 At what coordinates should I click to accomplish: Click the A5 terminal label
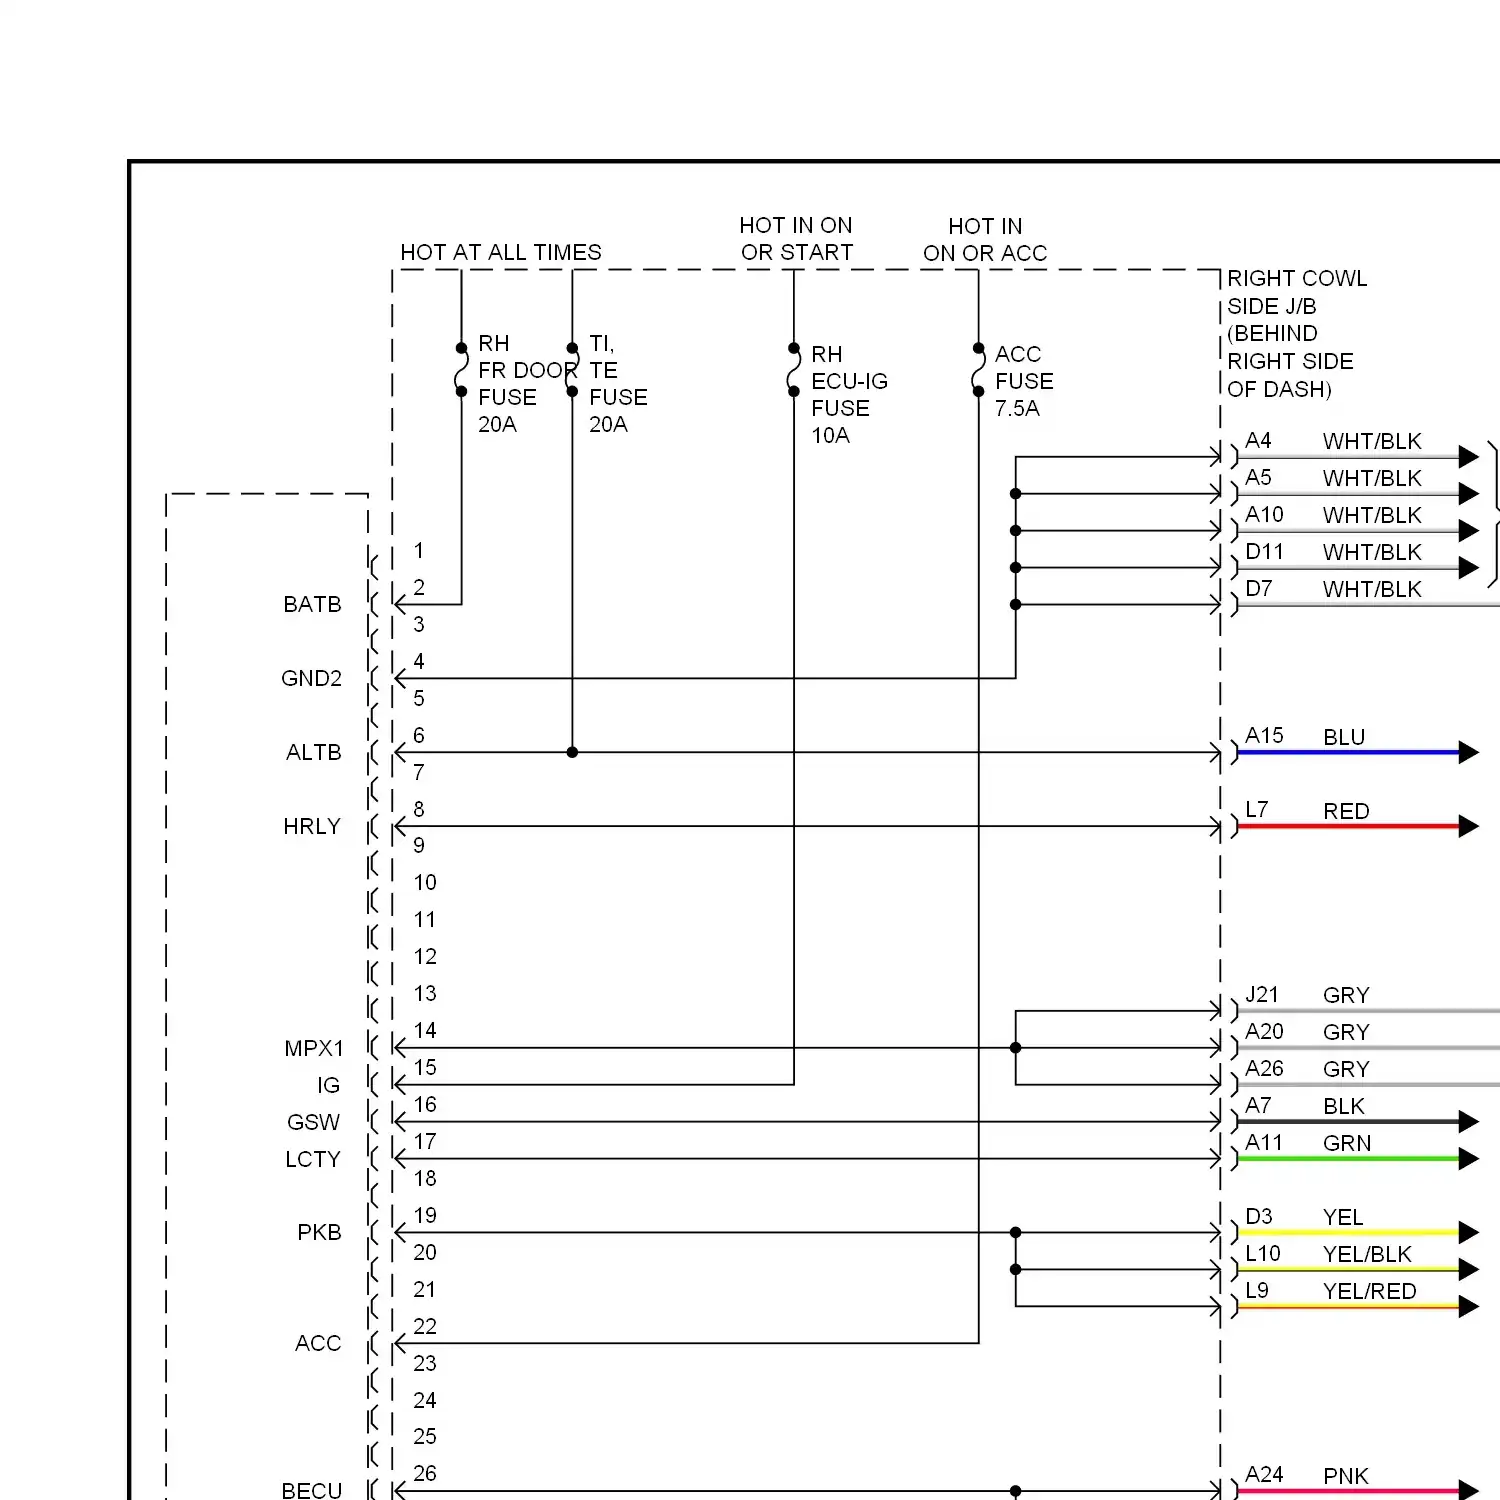point(1258,478)
